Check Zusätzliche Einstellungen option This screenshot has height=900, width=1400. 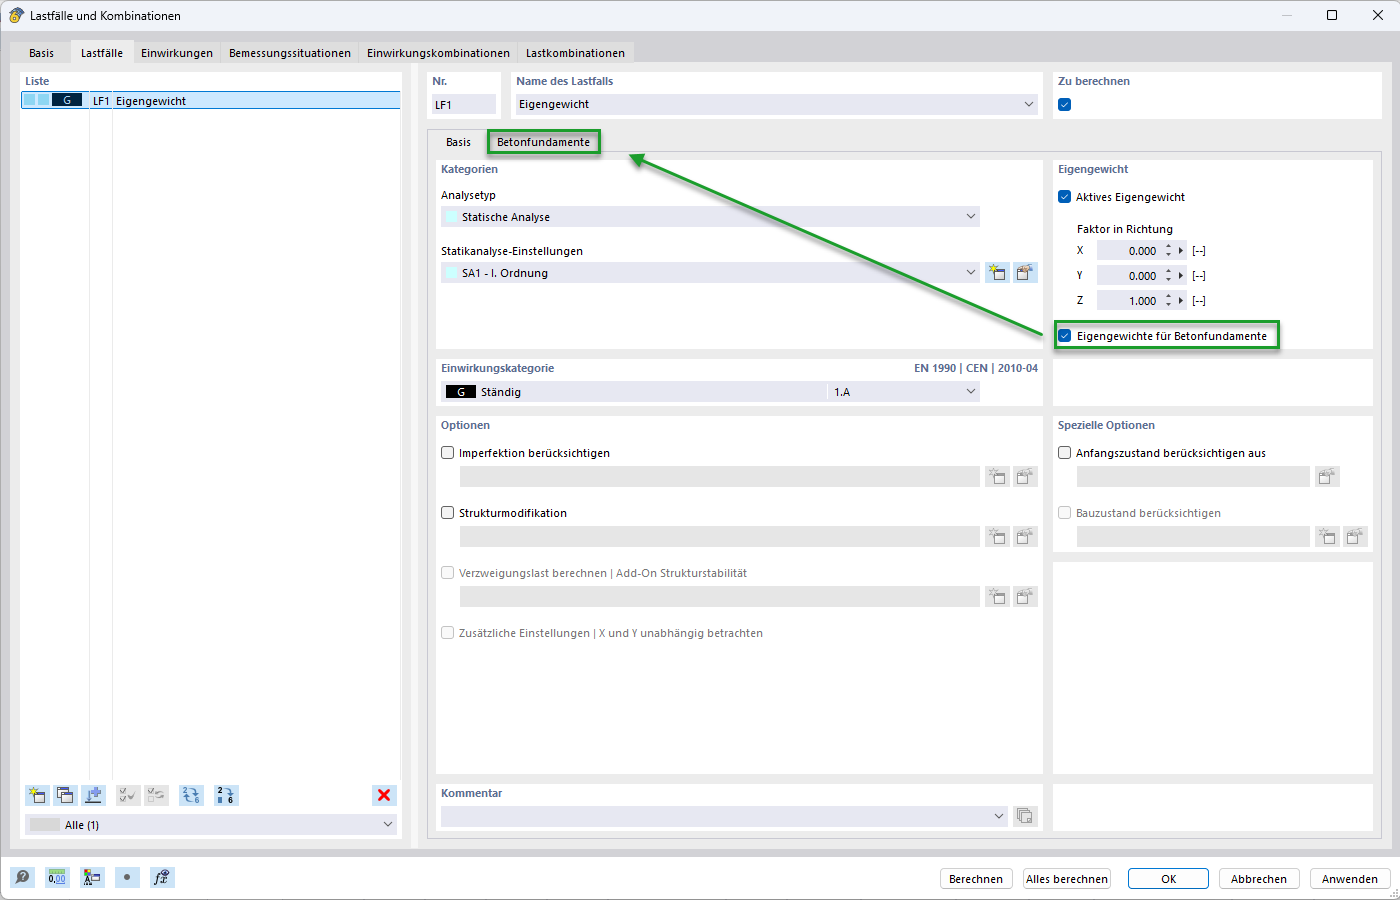pos(448,633)
